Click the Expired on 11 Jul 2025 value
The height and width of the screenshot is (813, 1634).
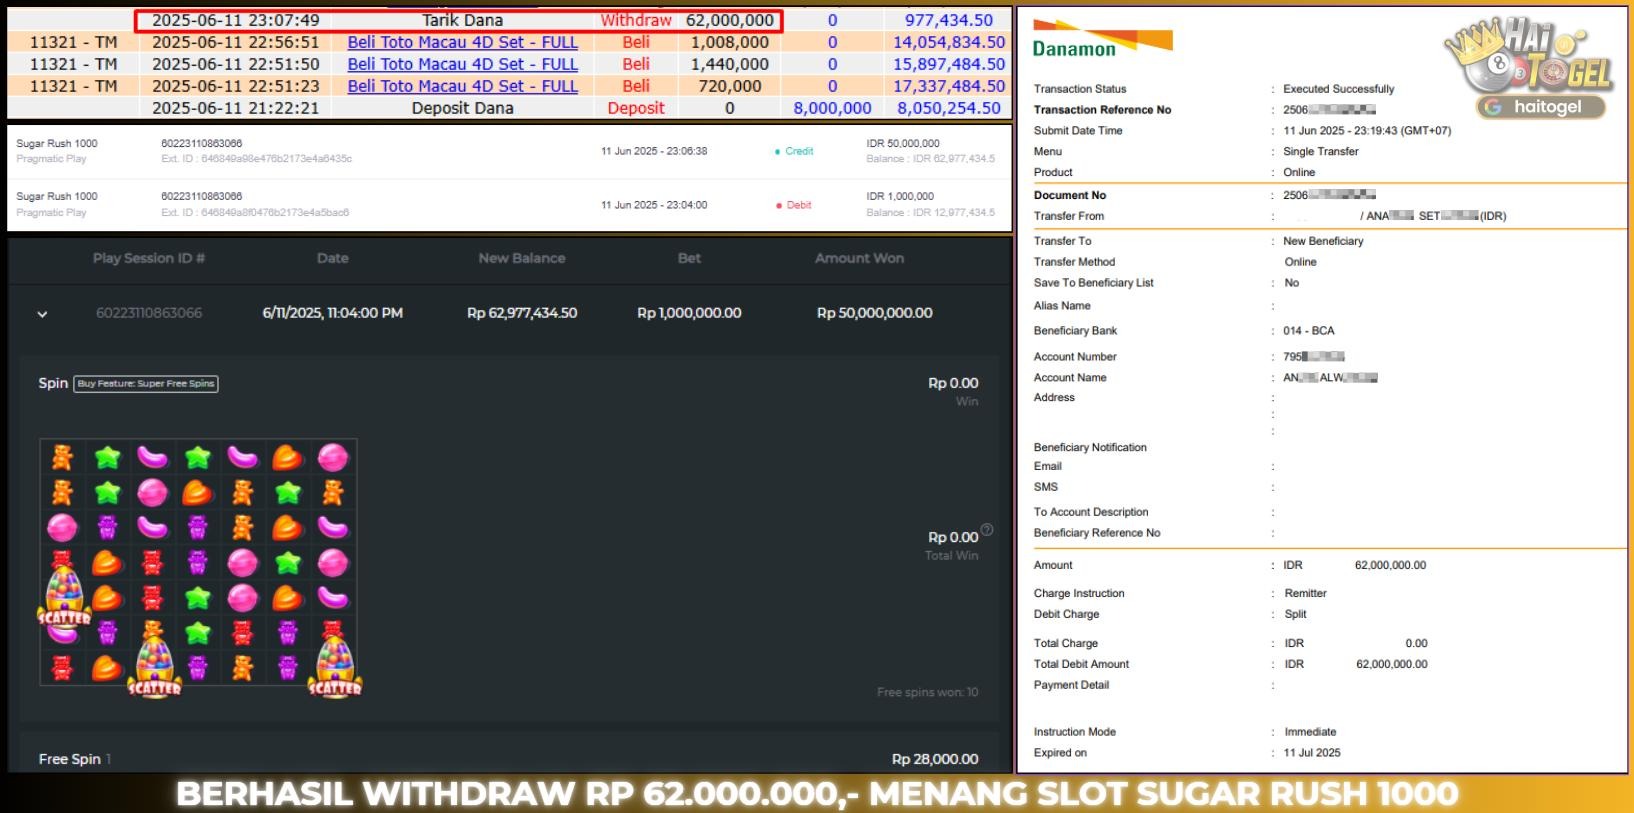click(x=1312, y=753)
